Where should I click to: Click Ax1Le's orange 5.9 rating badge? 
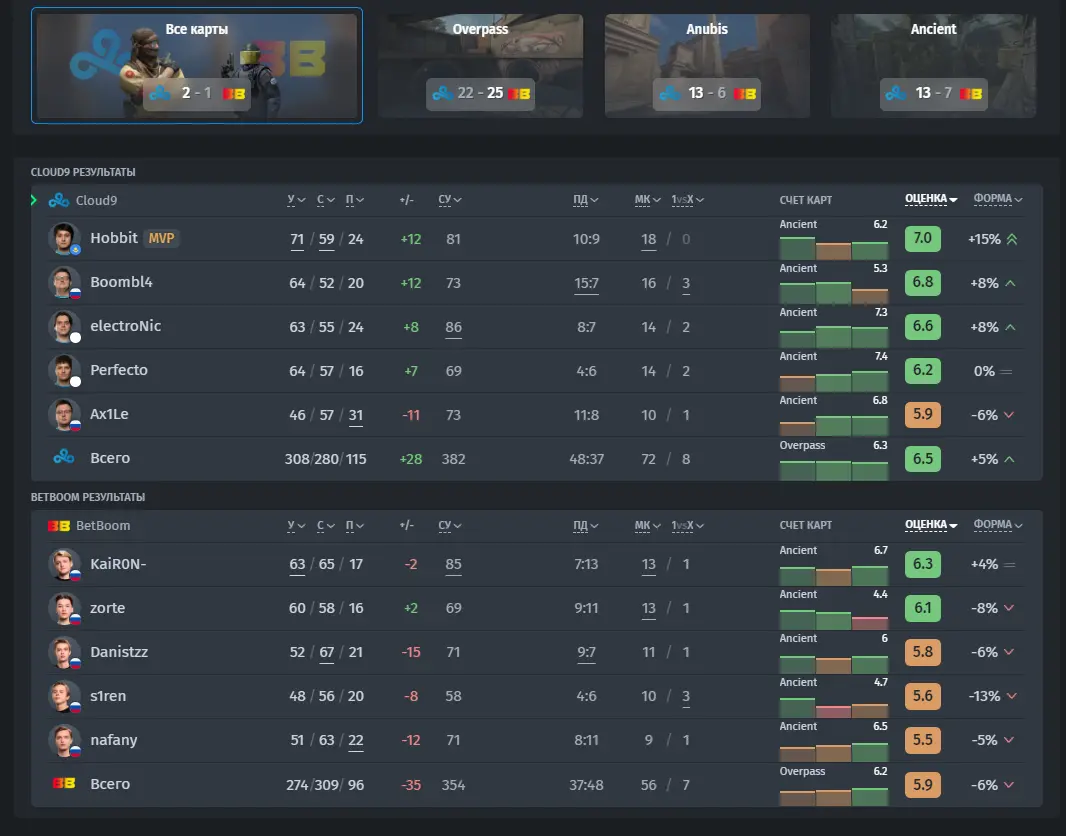tap(923, 415)
